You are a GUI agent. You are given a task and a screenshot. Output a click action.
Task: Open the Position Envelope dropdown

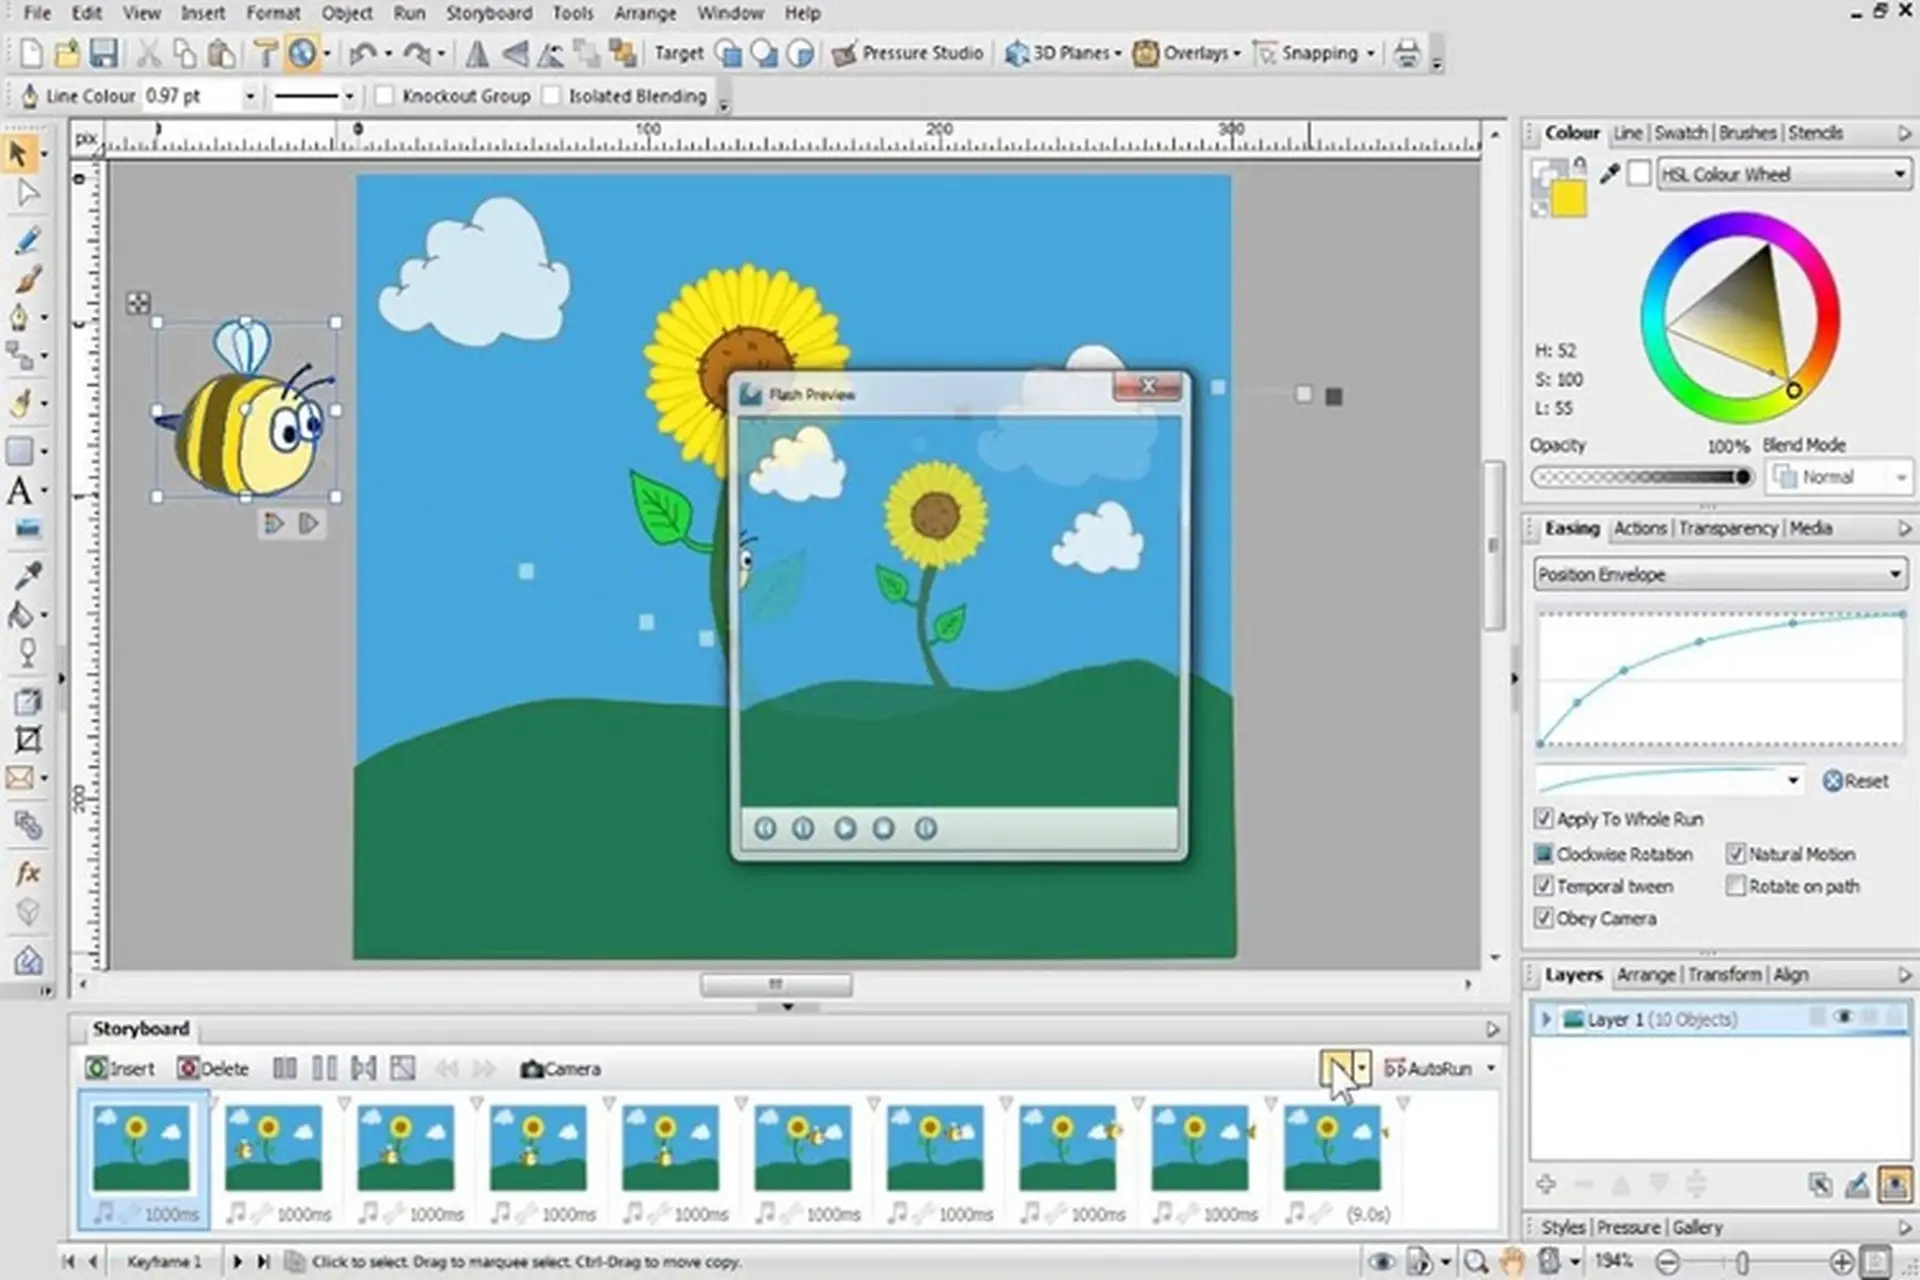pos(1718,574)
